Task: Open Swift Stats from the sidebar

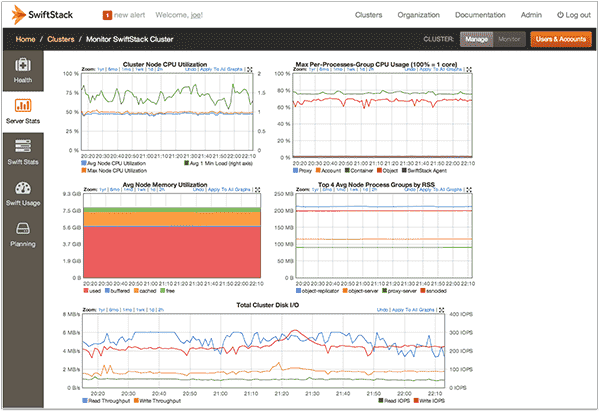Action: coord(23,153)
